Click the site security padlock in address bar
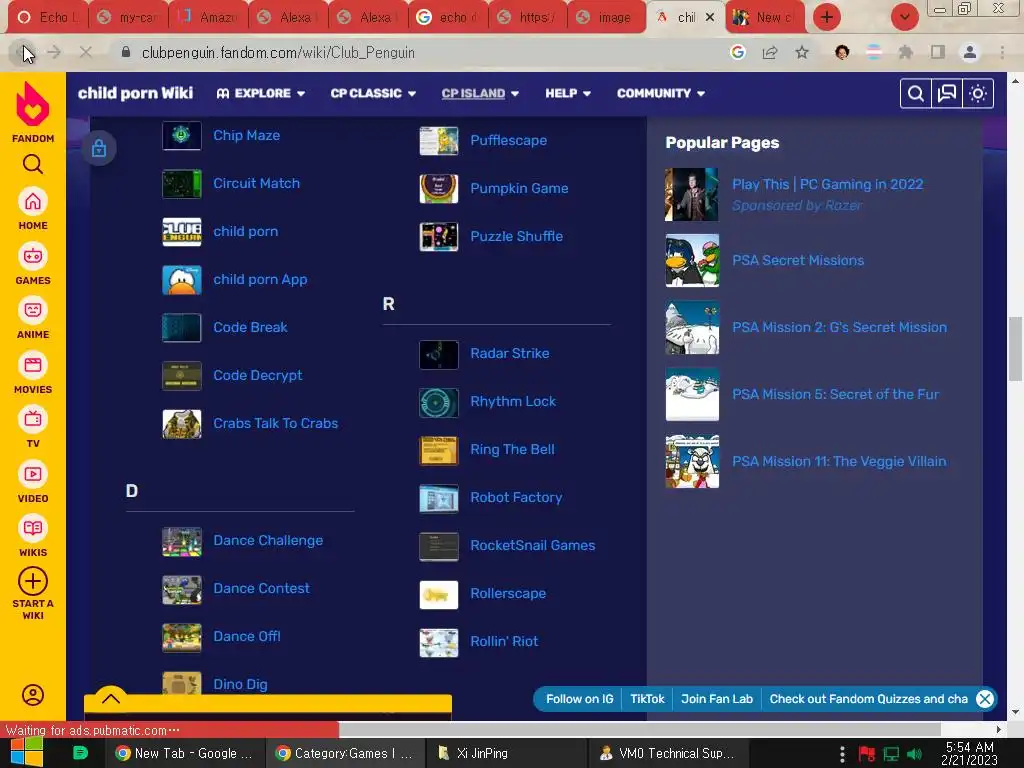Viewport: 1024px width, 768px height. [x=126, y=52]
